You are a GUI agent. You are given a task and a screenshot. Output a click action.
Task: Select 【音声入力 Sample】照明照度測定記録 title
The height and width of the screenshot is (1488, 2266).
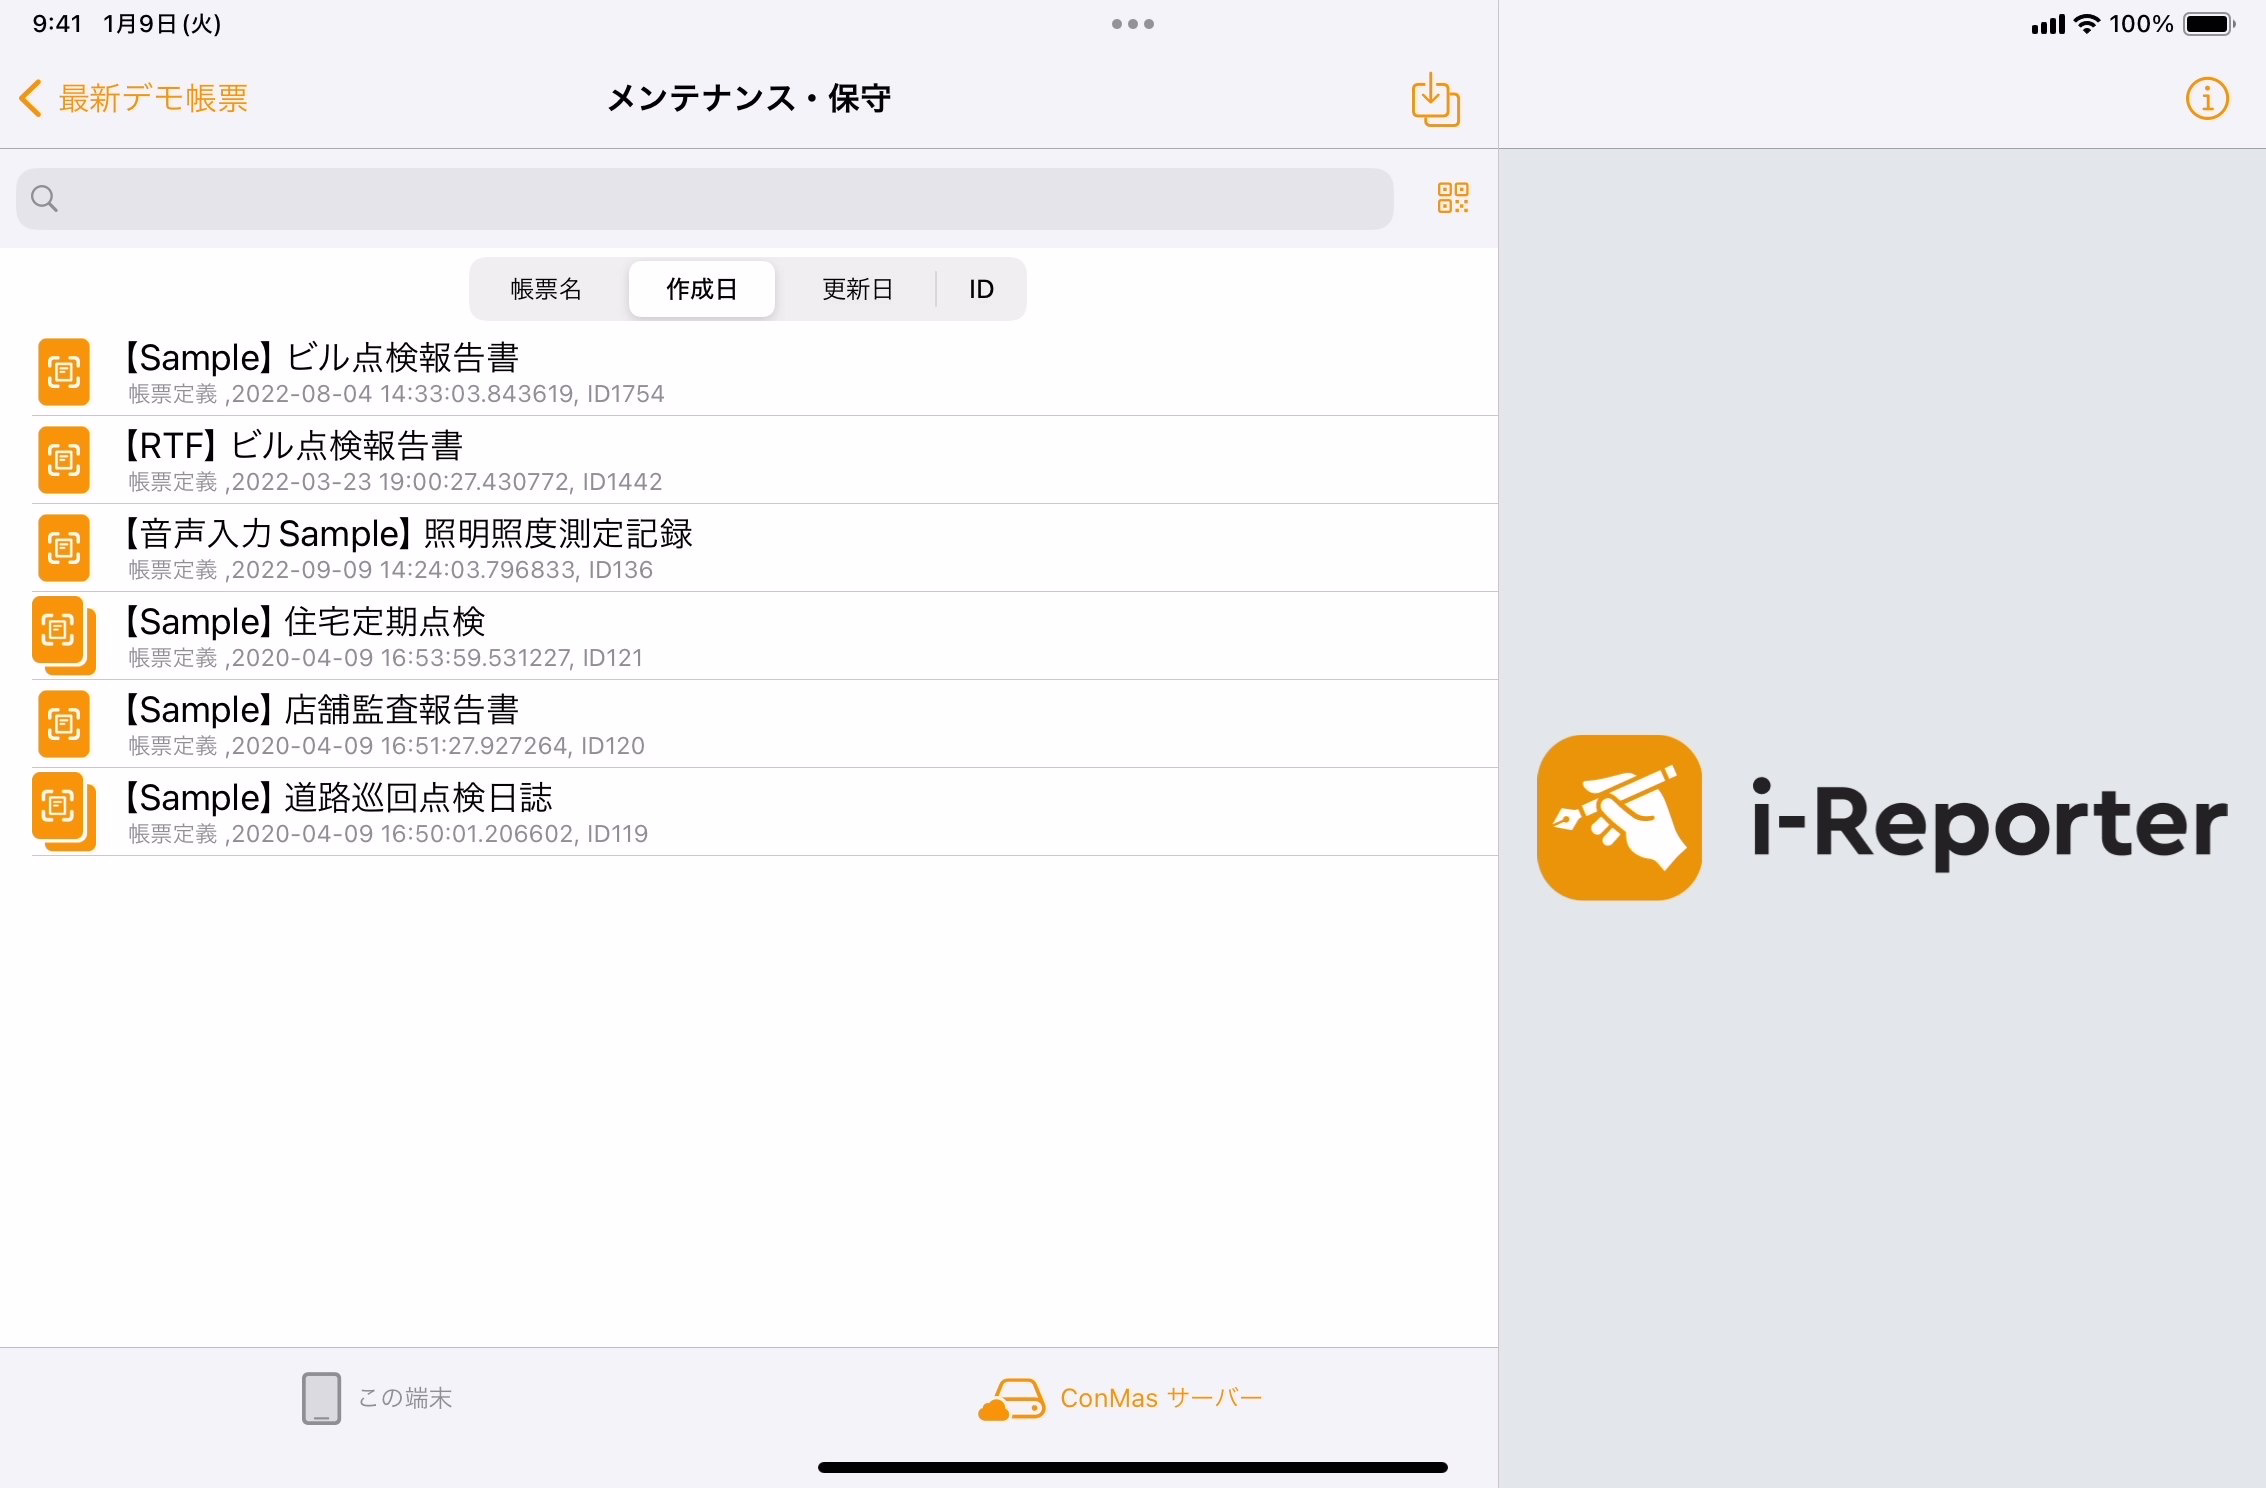pos(407,533)
